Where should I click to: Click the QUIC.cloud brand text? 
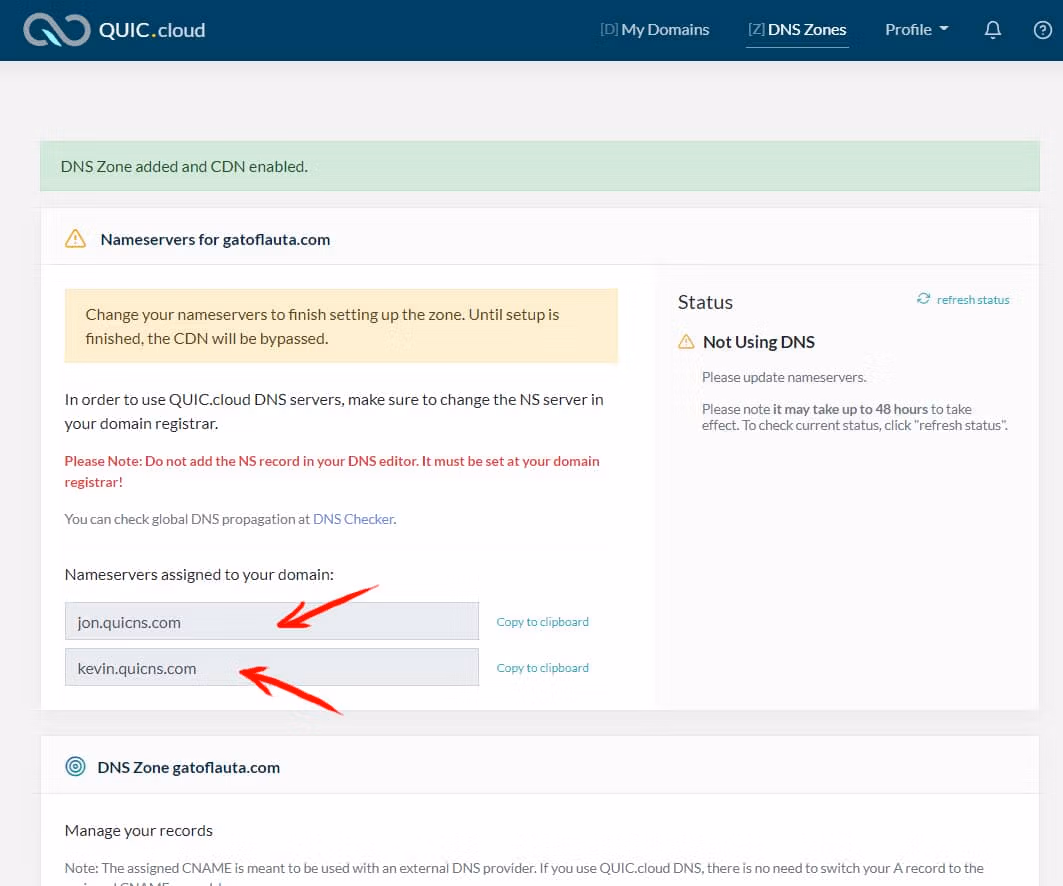[152, 31]
